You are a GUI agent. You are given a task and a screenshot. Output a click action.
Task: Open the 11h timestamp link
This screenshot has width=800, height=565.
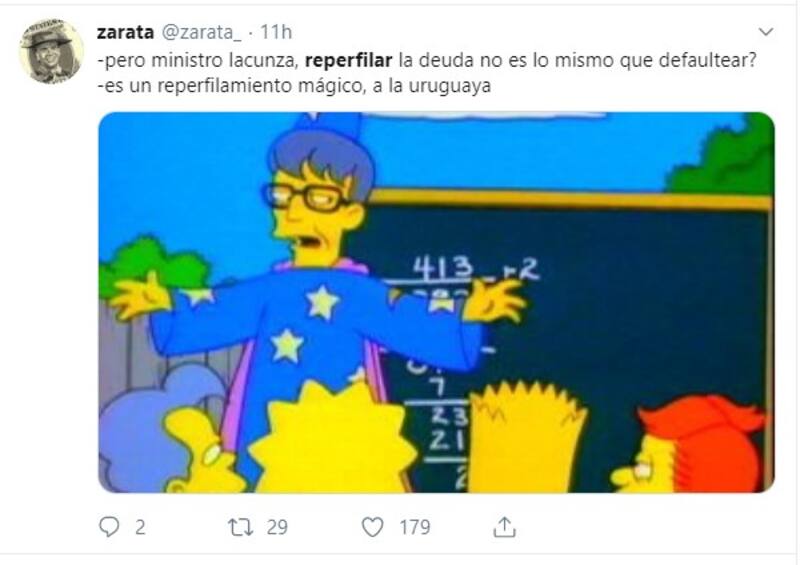[276, 32]
